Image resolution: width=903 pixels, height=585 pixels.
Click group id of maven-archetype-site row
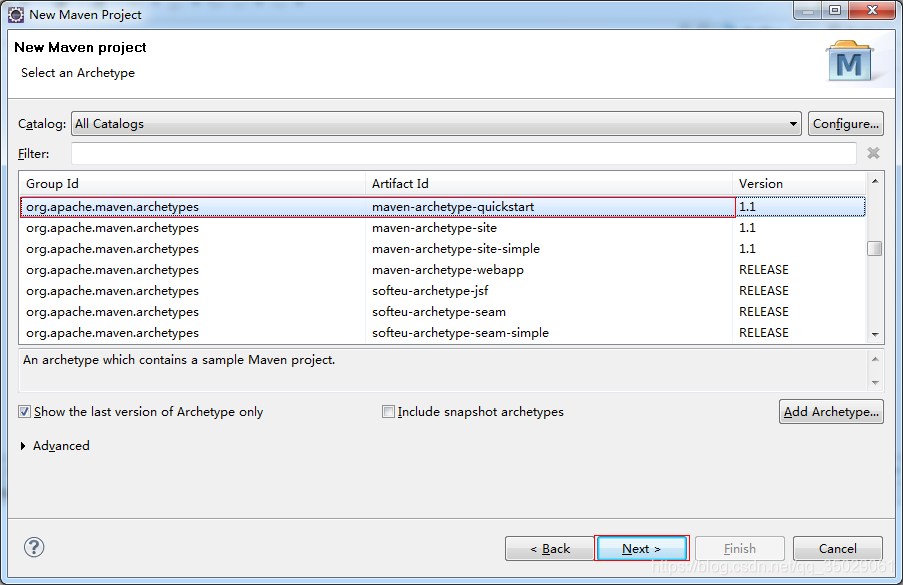tap(112, 228)
